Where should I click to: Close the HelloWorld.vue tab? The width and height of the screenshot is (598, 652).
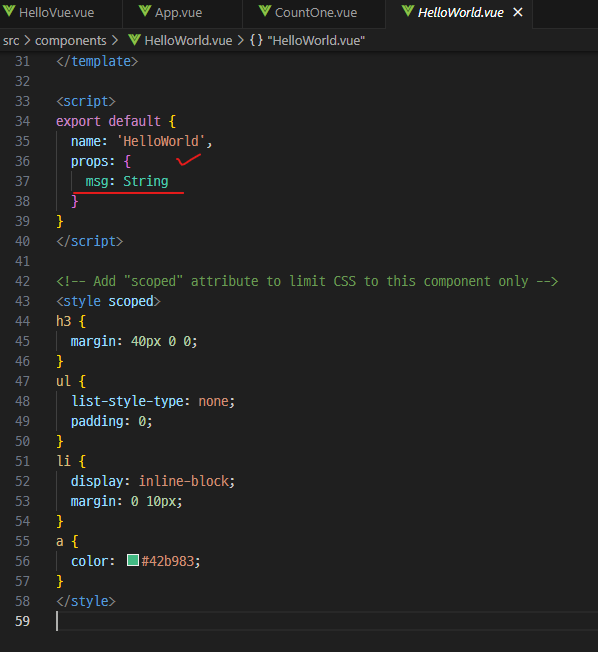[x=518, y=12]
